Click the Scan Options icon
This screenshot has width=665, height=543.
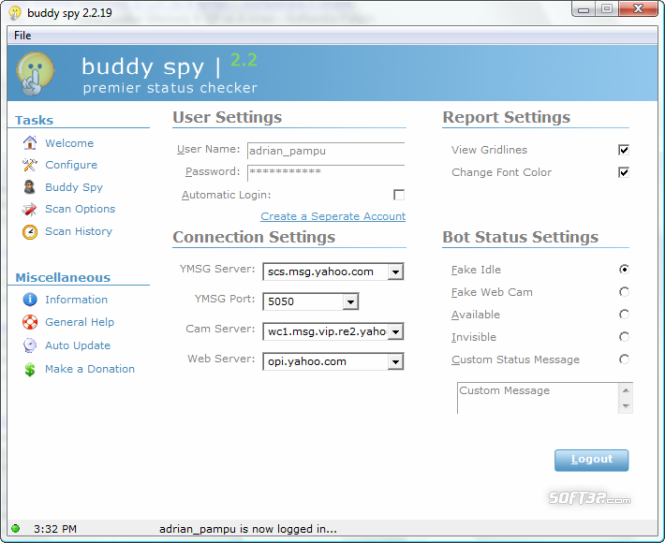[x=29, y=209]
